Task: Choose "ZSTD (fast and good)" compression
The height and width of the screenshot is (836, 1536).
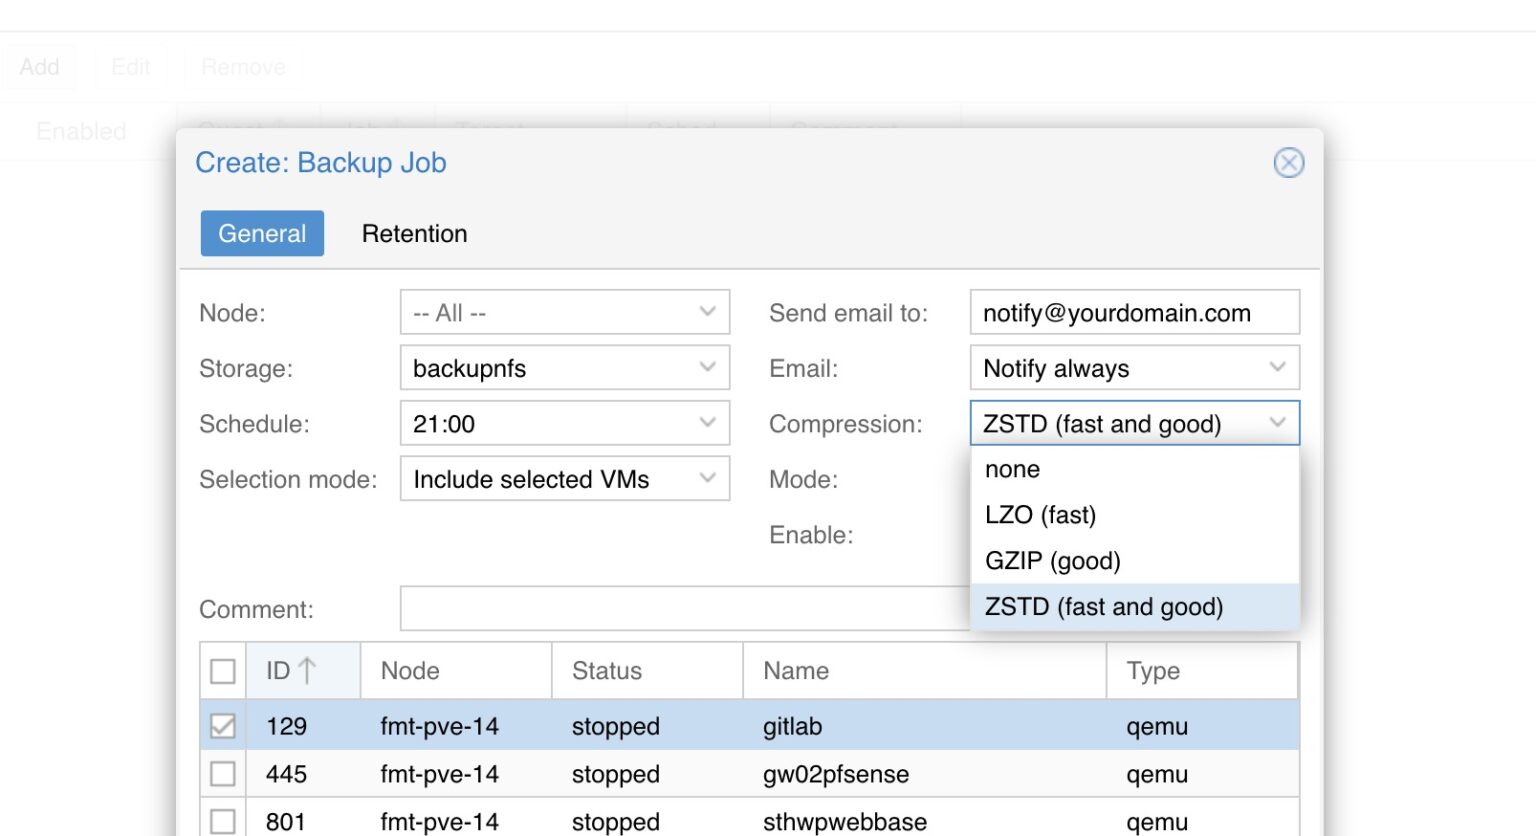Action: [x=1103, y=607]
